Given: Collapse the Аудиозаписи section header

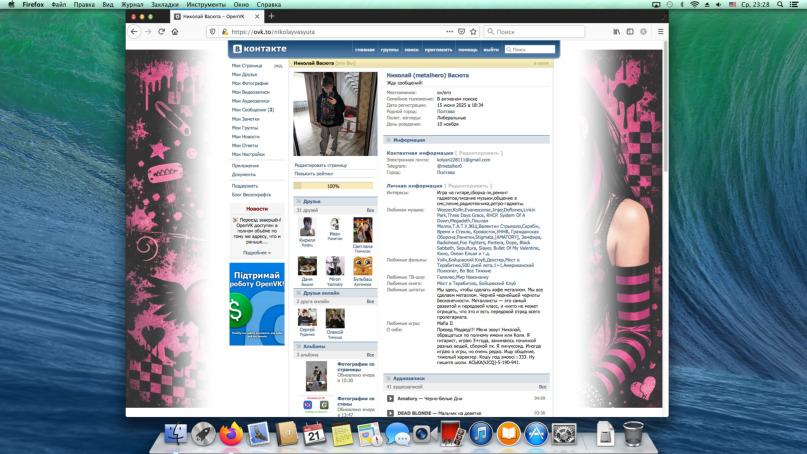Looking at the screenshot, I should pyautogui.click(x=466, y=378).
